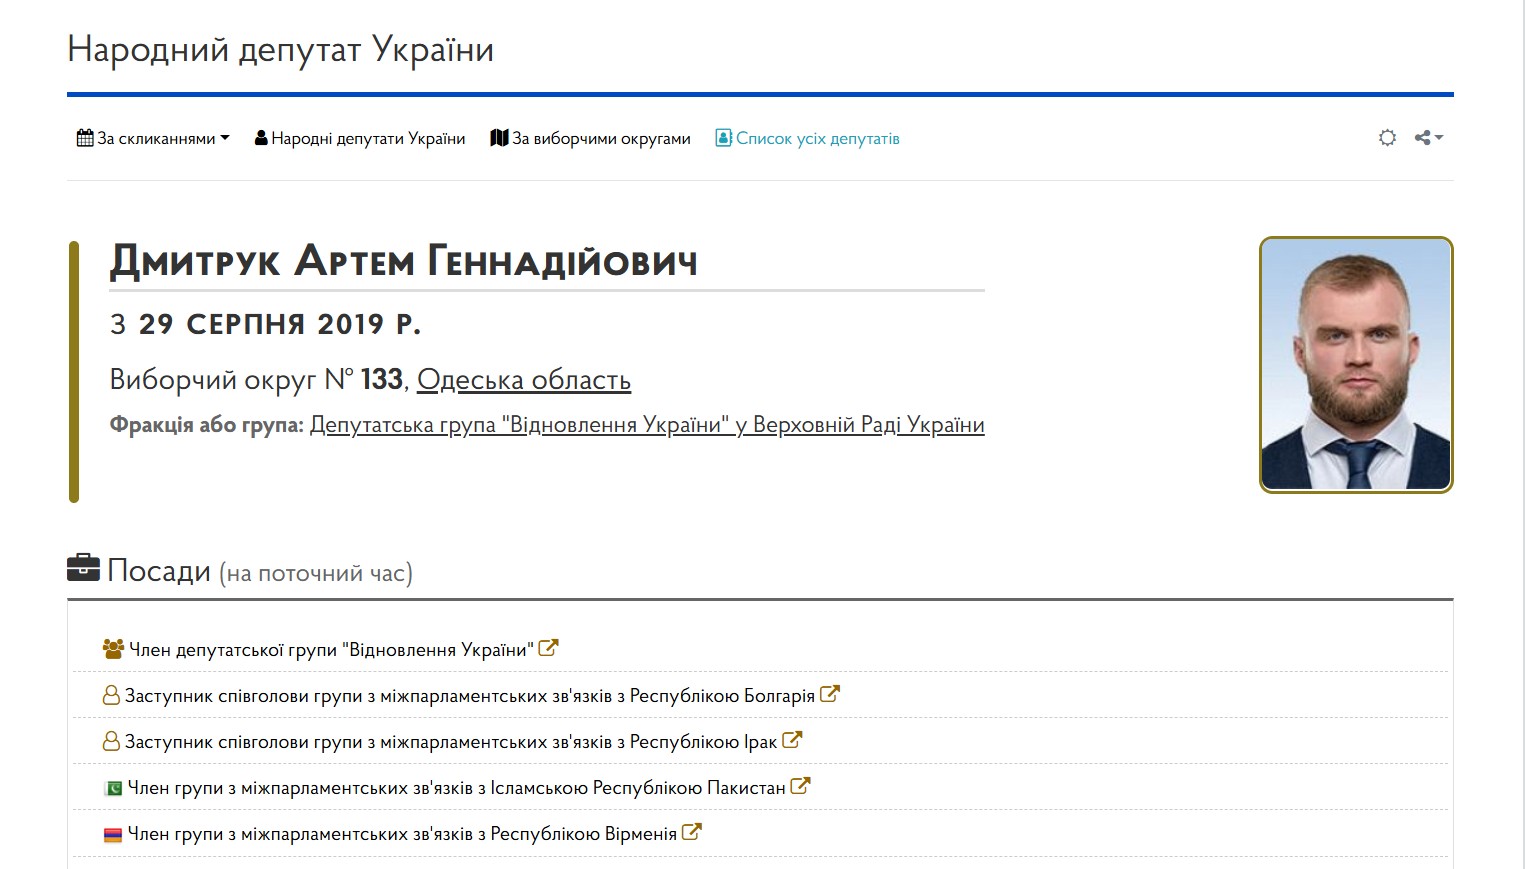Open За виборчими округами menu item
The width and height of the screenshot is (1525, 869).
tap(590, 138)
